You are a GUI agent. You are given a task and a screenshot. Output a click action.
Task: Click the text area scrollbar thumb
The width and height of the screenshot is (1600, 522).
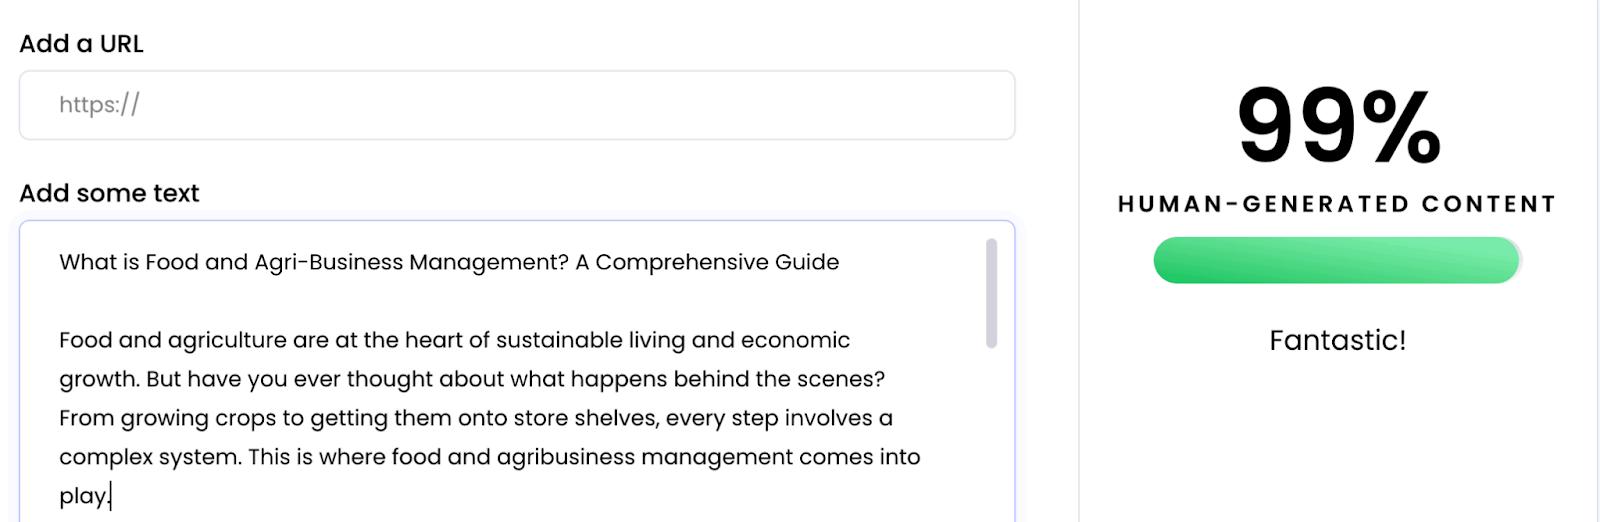tap(991, 292)
